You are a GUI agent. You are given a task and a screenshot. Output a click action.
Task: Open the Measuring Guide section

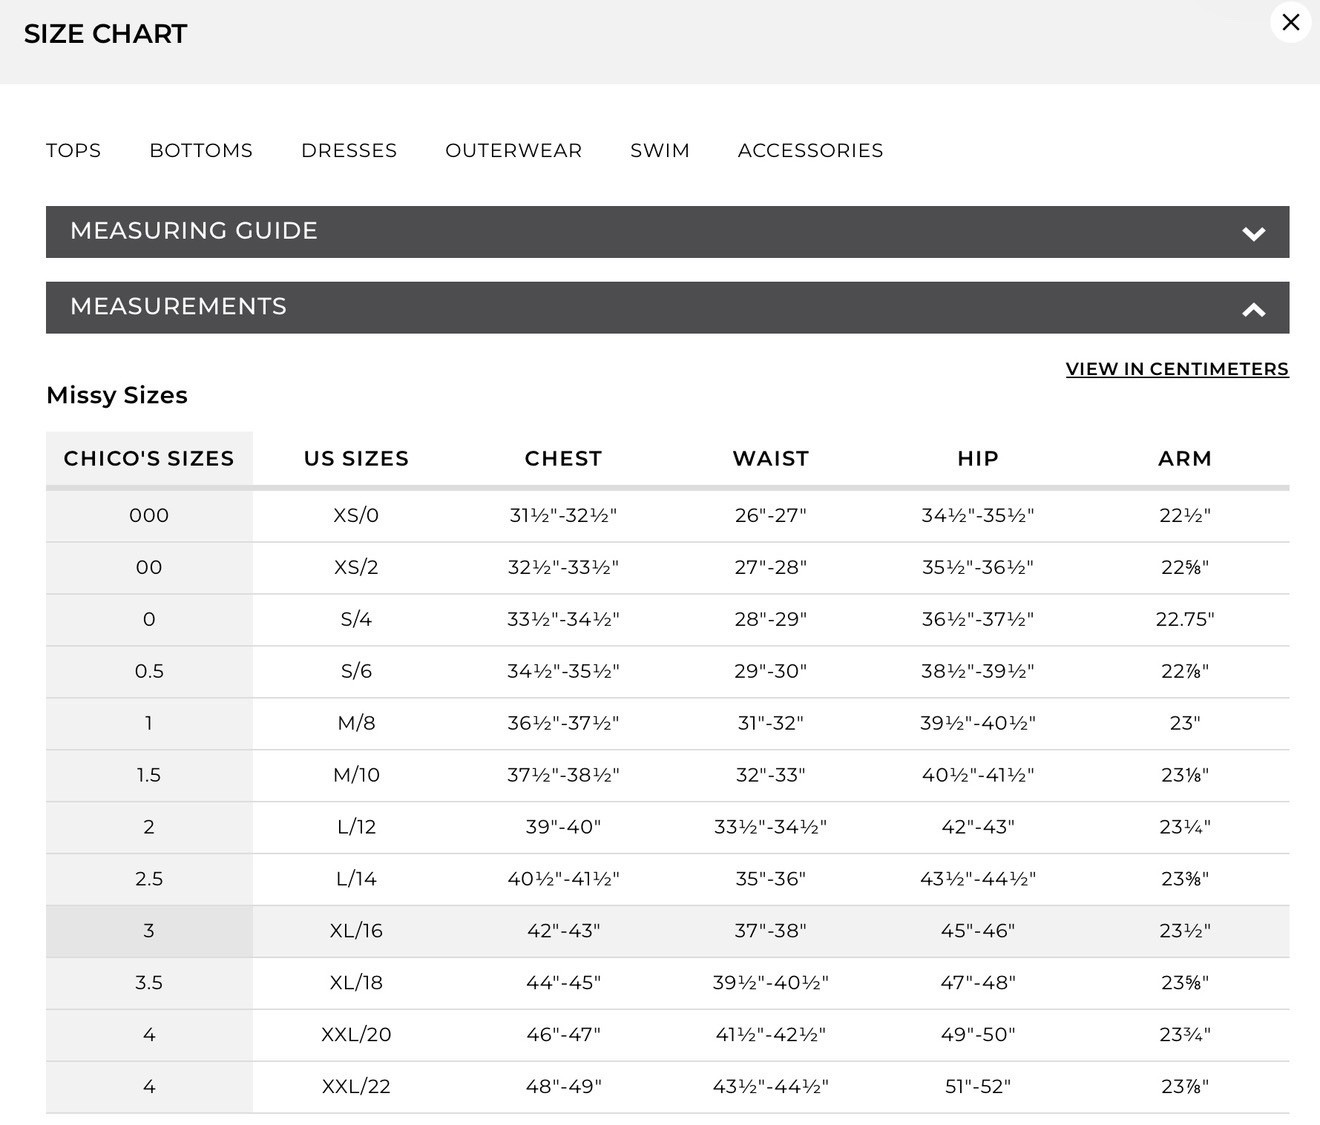[667, 232]
